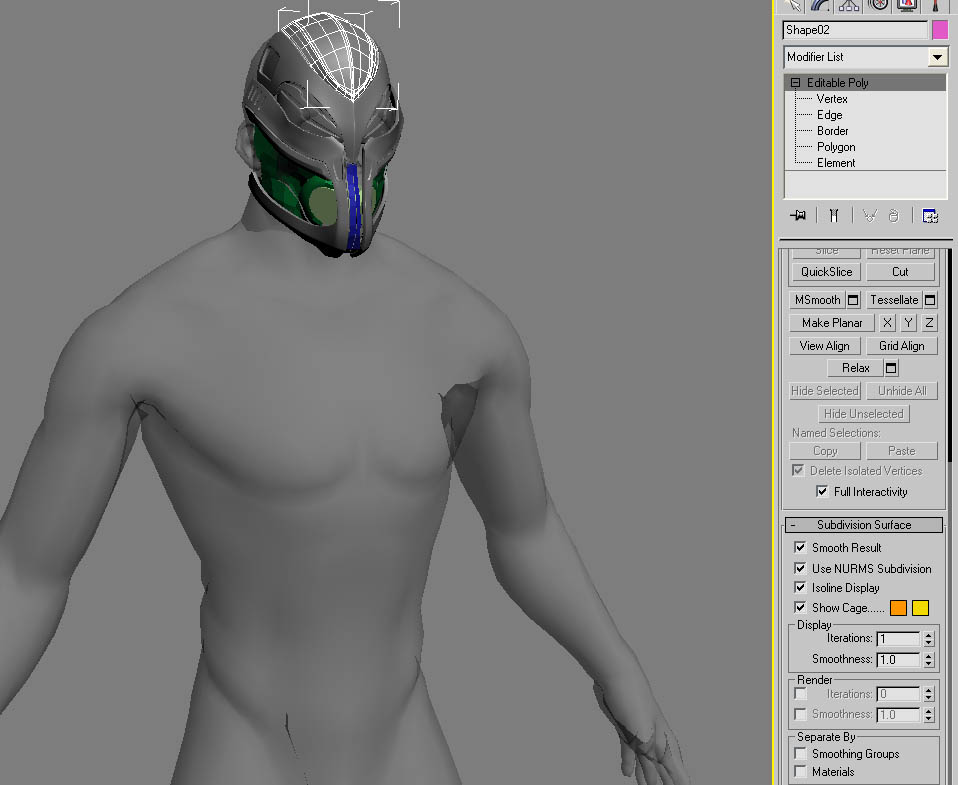Select the Editable Poly stack row

coord(866,82)
